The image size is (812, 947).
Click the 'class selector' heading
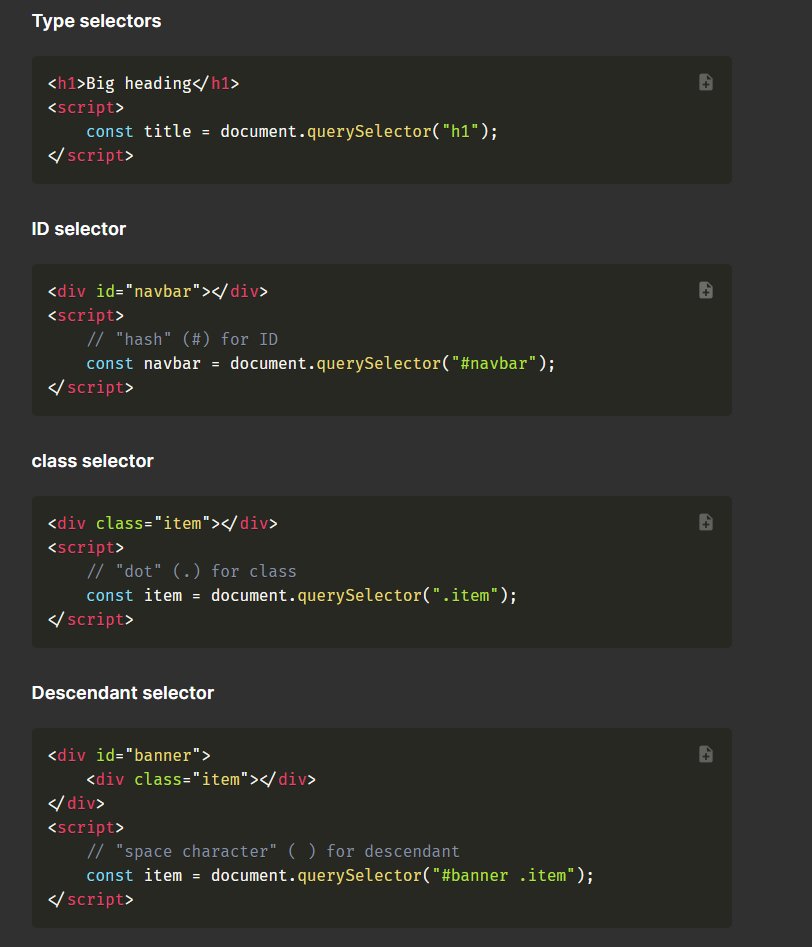pyautogui.click(x=92, y=461)
